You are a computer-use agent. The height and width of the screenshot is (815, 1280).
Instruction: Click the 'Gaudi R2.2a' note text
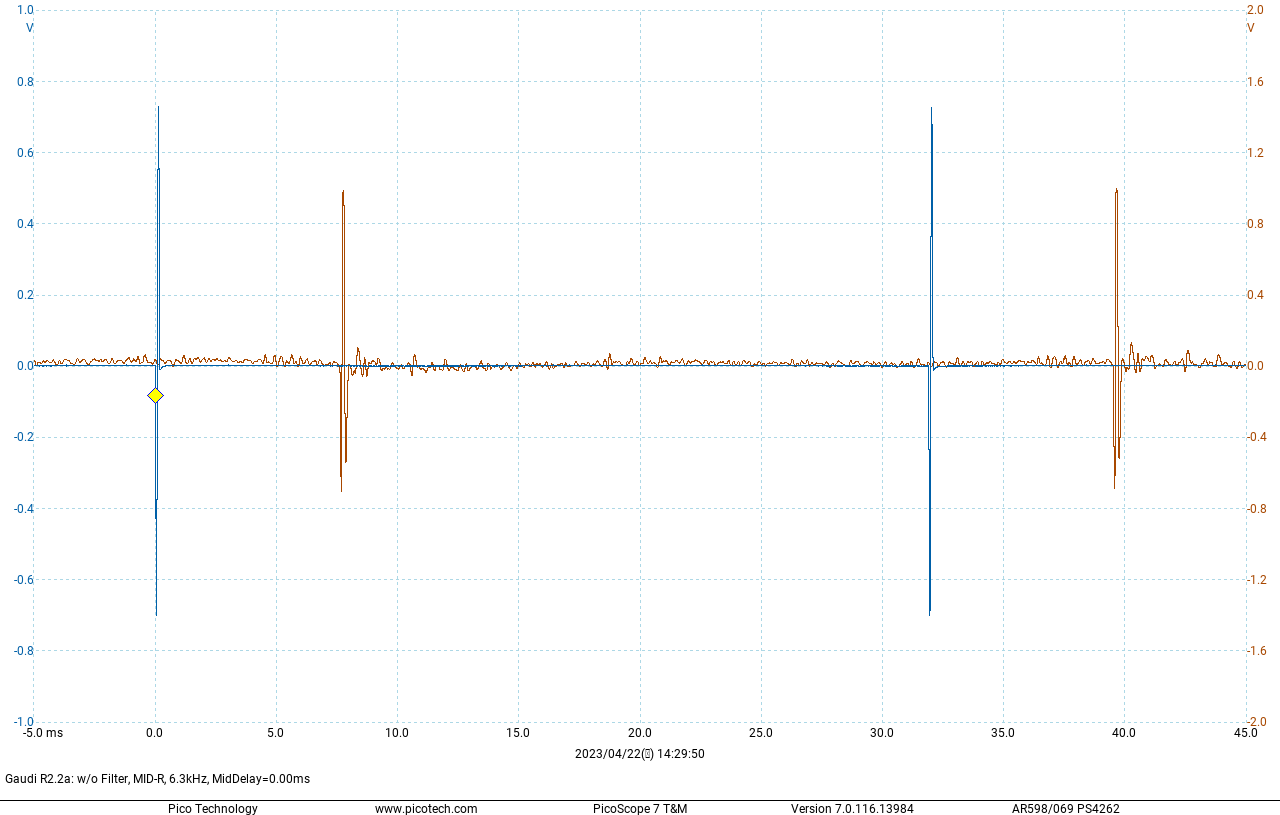click(x=157, y=779)
